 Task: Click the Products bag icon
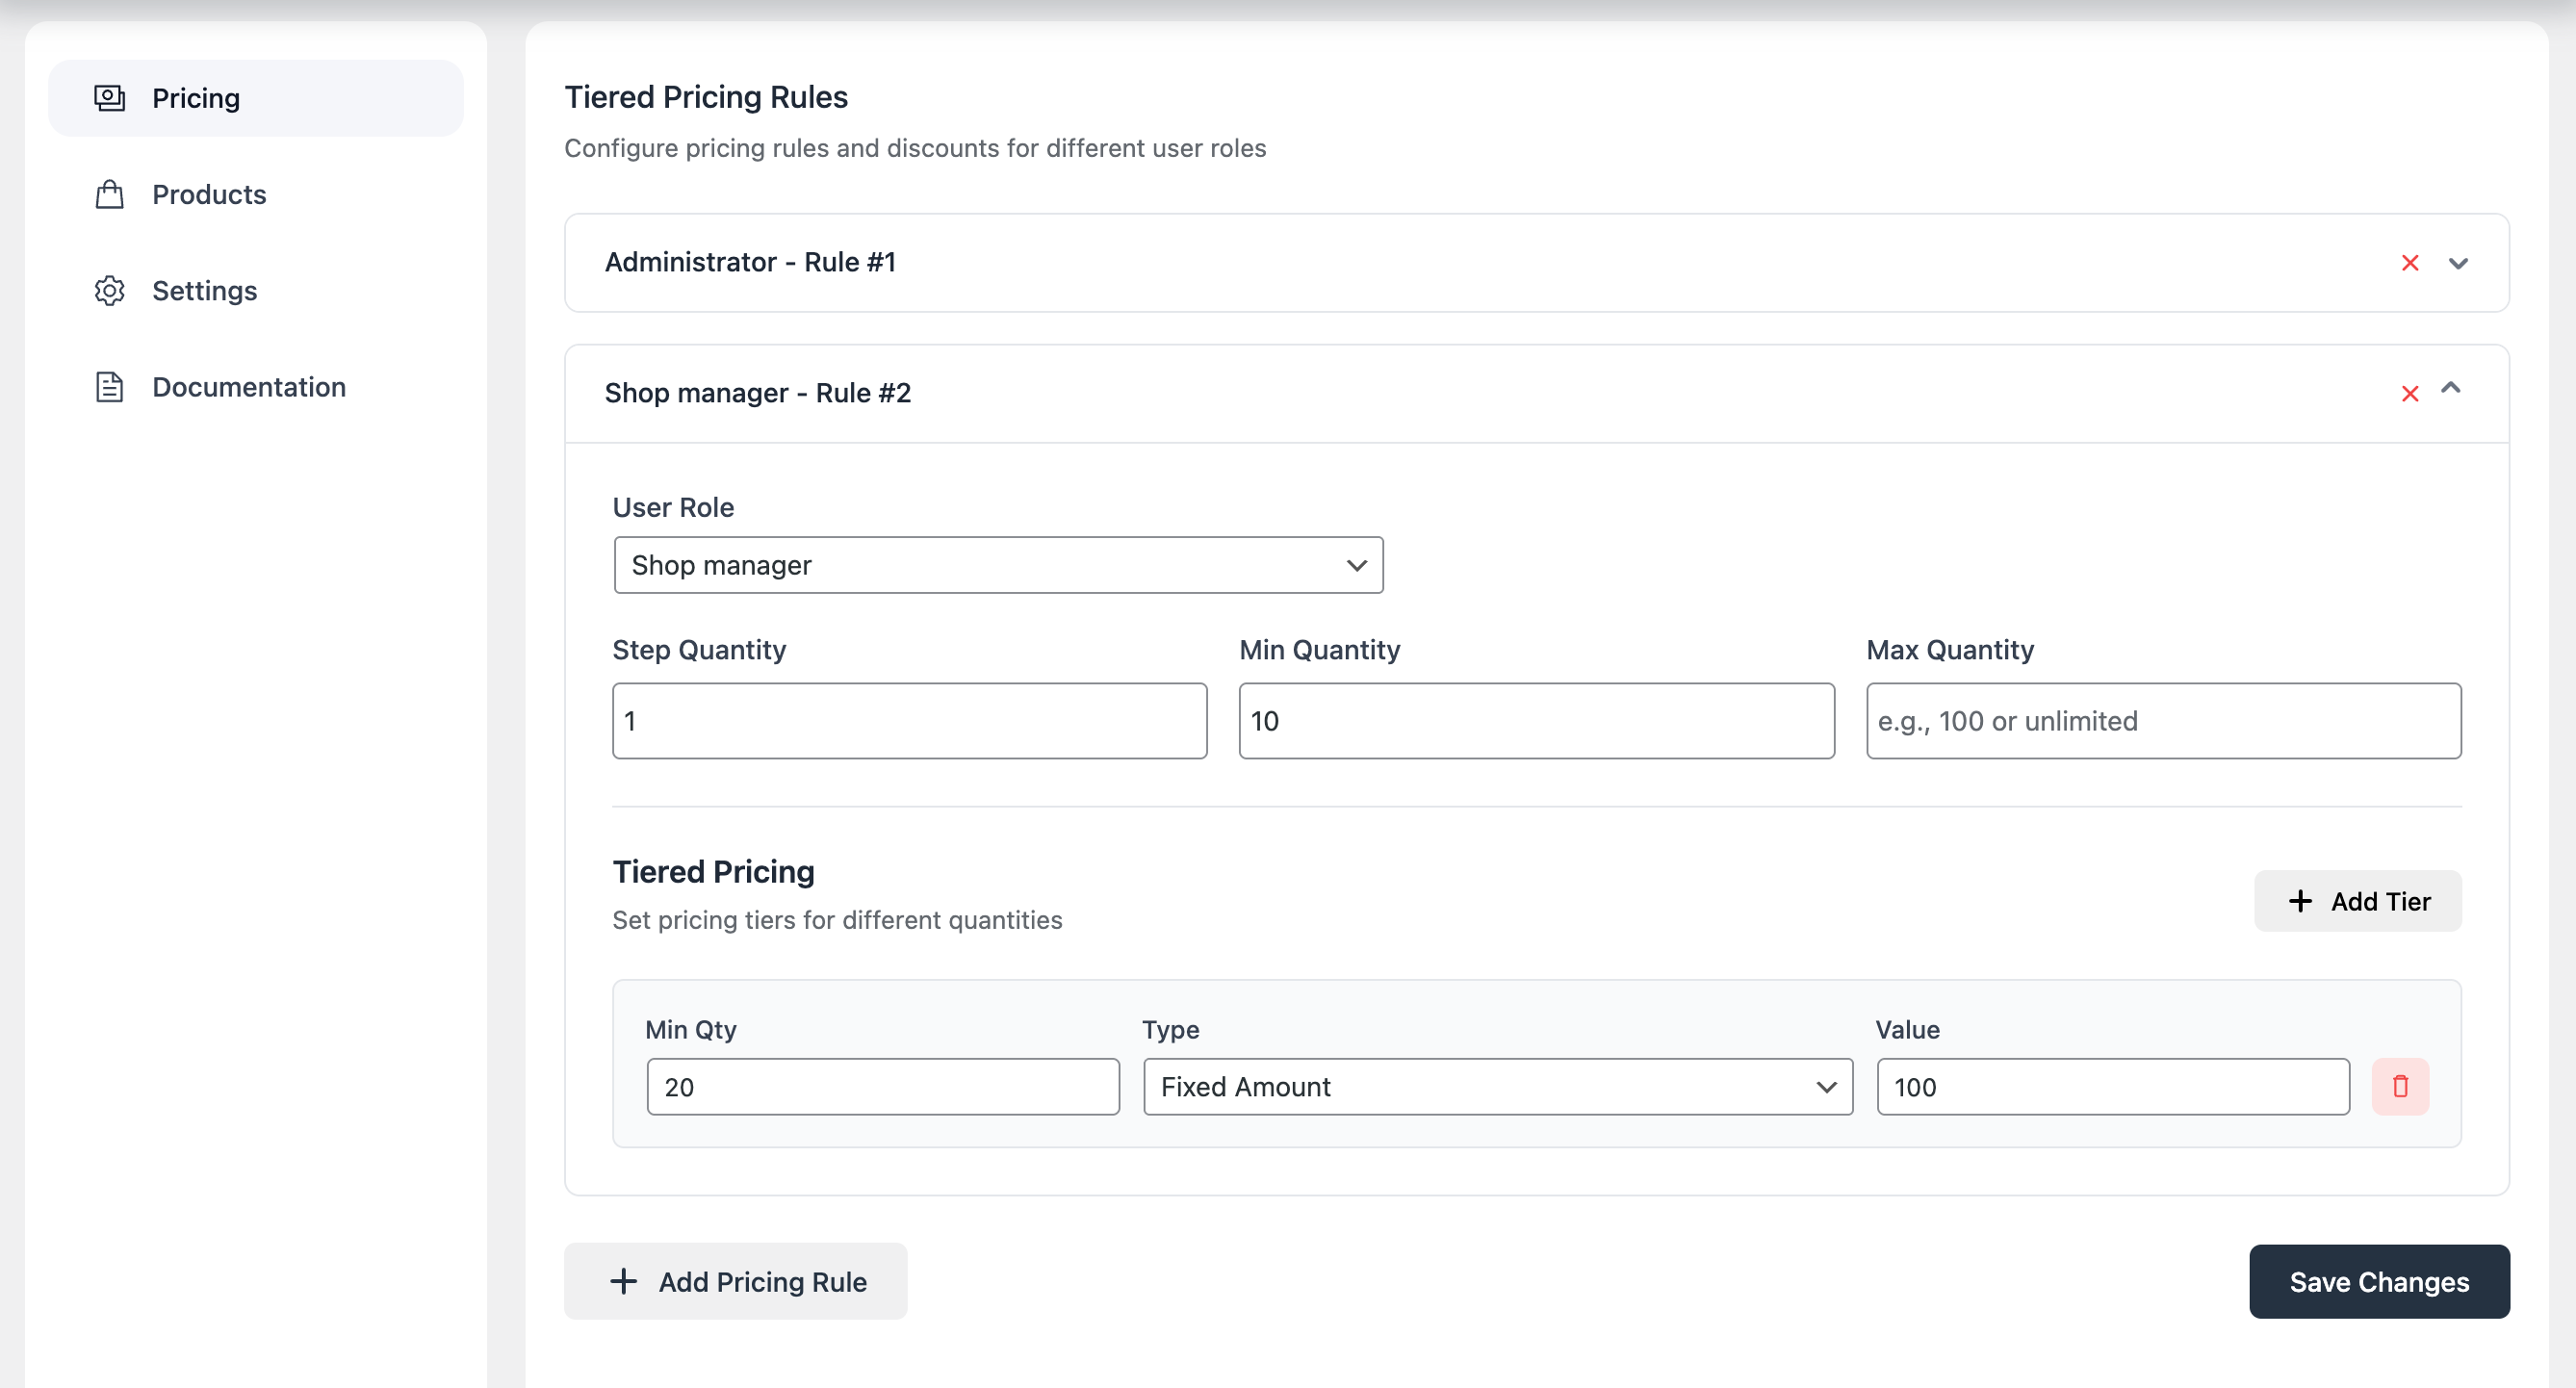pos(110,194)
